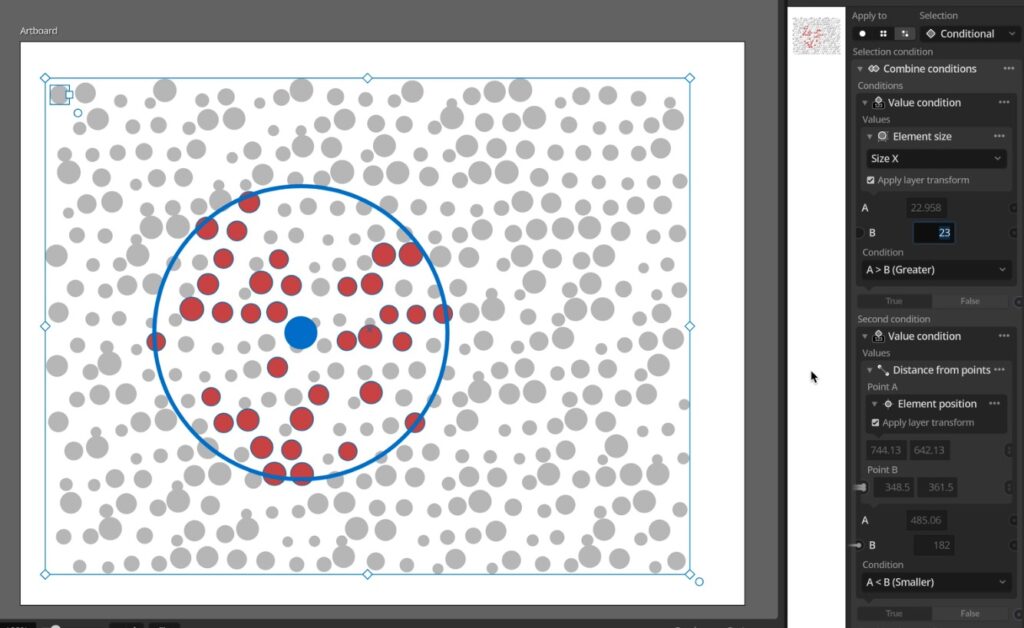Open Combine conditions options menu (three dots)
This screenshot has width=1024, height=628.
[x=1004, y=69]
